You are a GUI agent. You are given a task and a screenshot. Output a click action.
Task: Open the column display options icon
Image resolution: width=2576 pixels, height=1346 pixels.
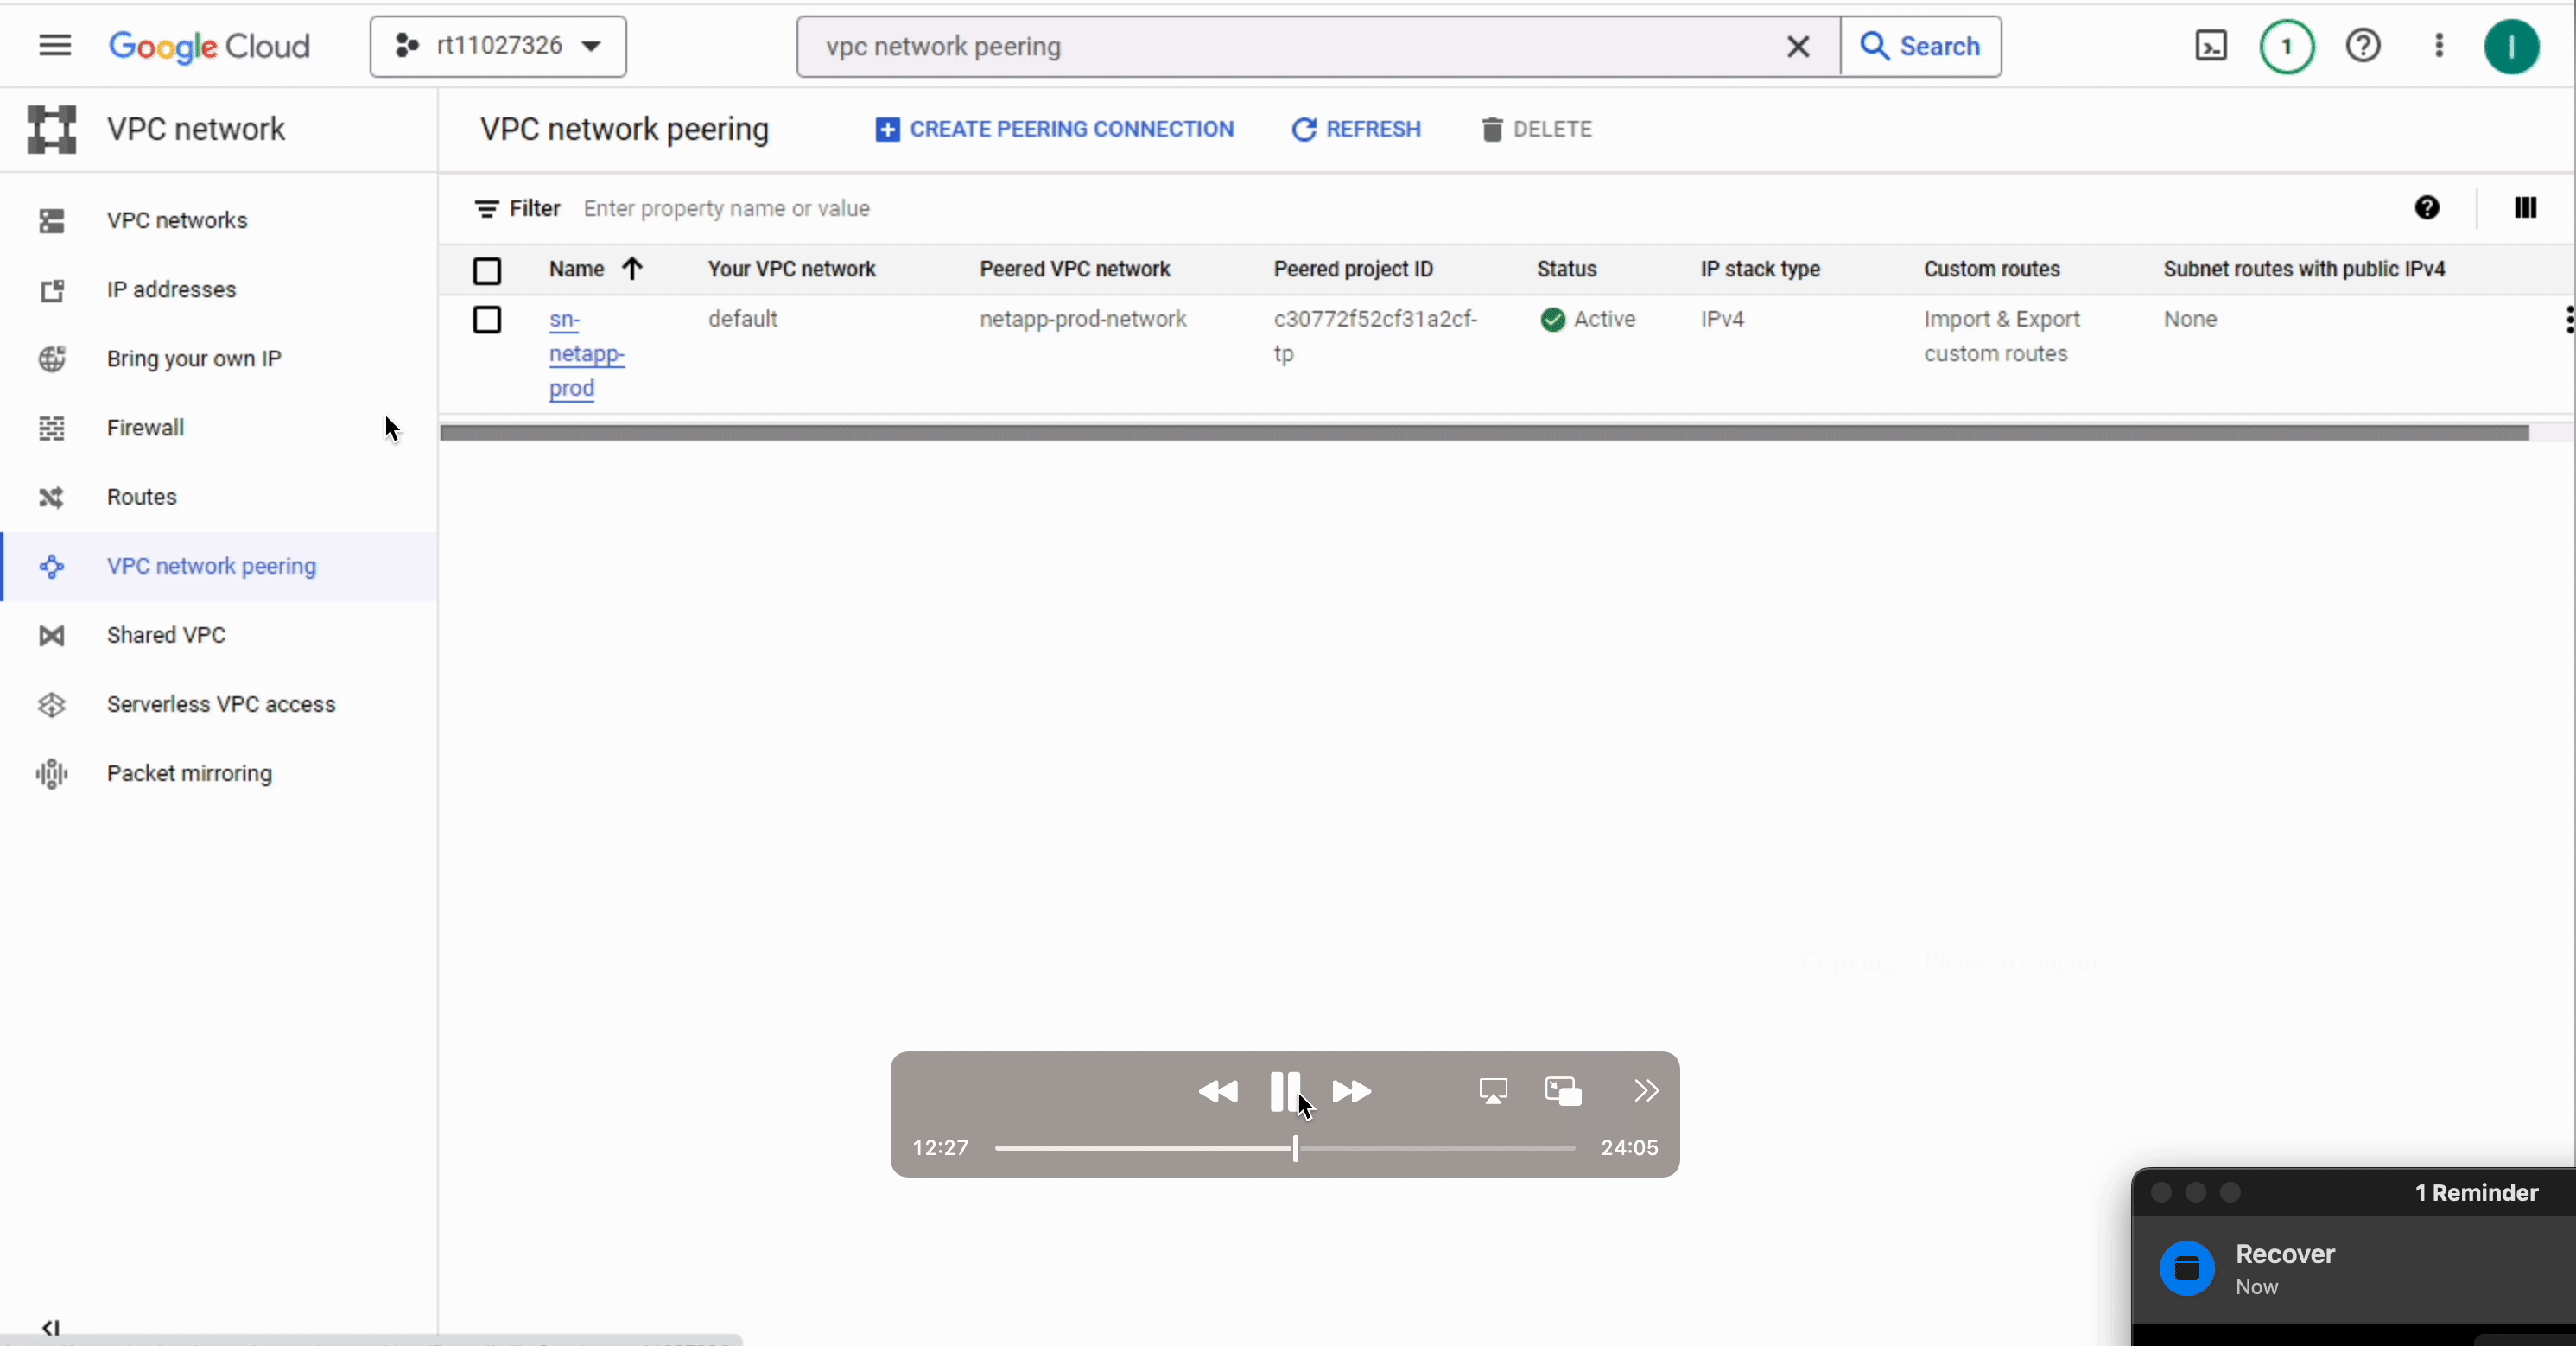[2525, 208]
